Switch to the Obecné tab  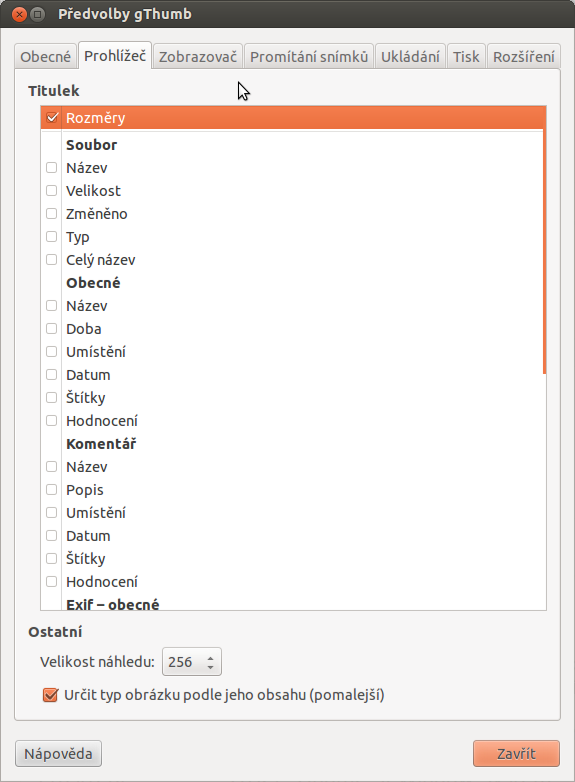pyautogui.click(x=45, y=56)
